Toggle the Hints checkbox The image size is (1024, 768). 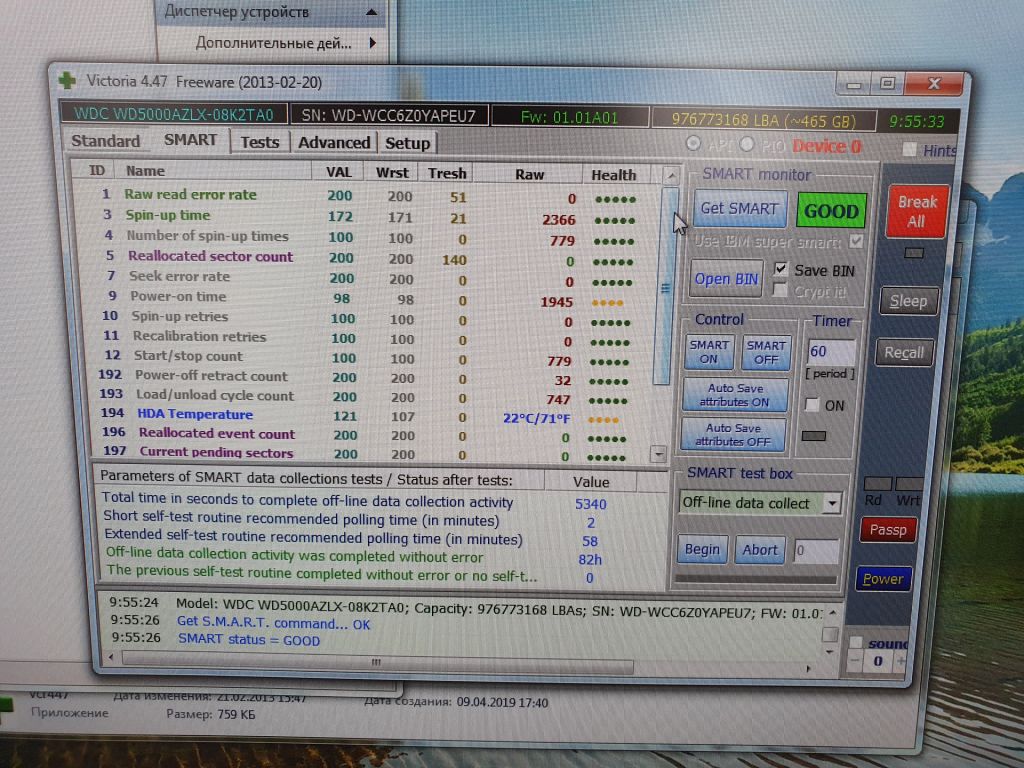(x=909, y=149)
